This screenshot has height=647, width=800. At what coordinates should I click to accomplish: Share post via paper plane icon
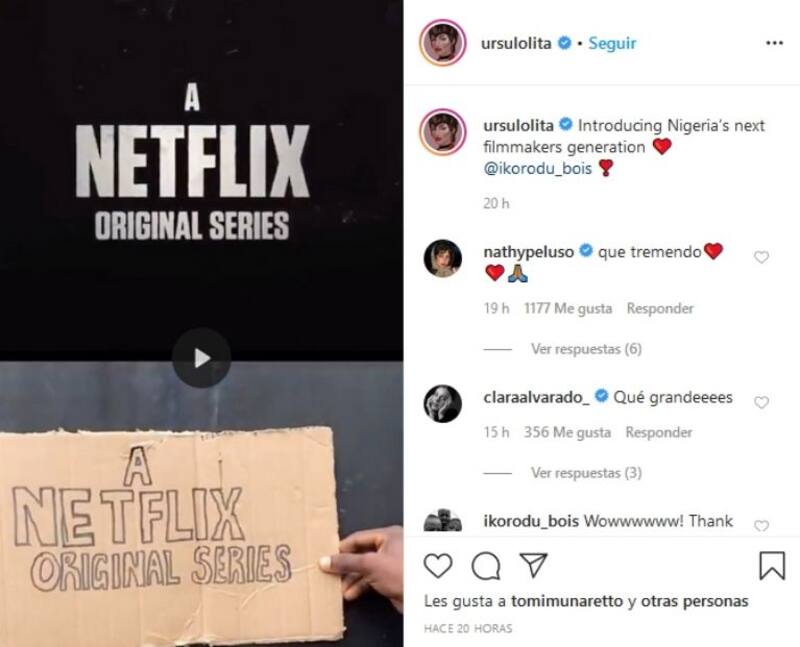coord(533,565)
